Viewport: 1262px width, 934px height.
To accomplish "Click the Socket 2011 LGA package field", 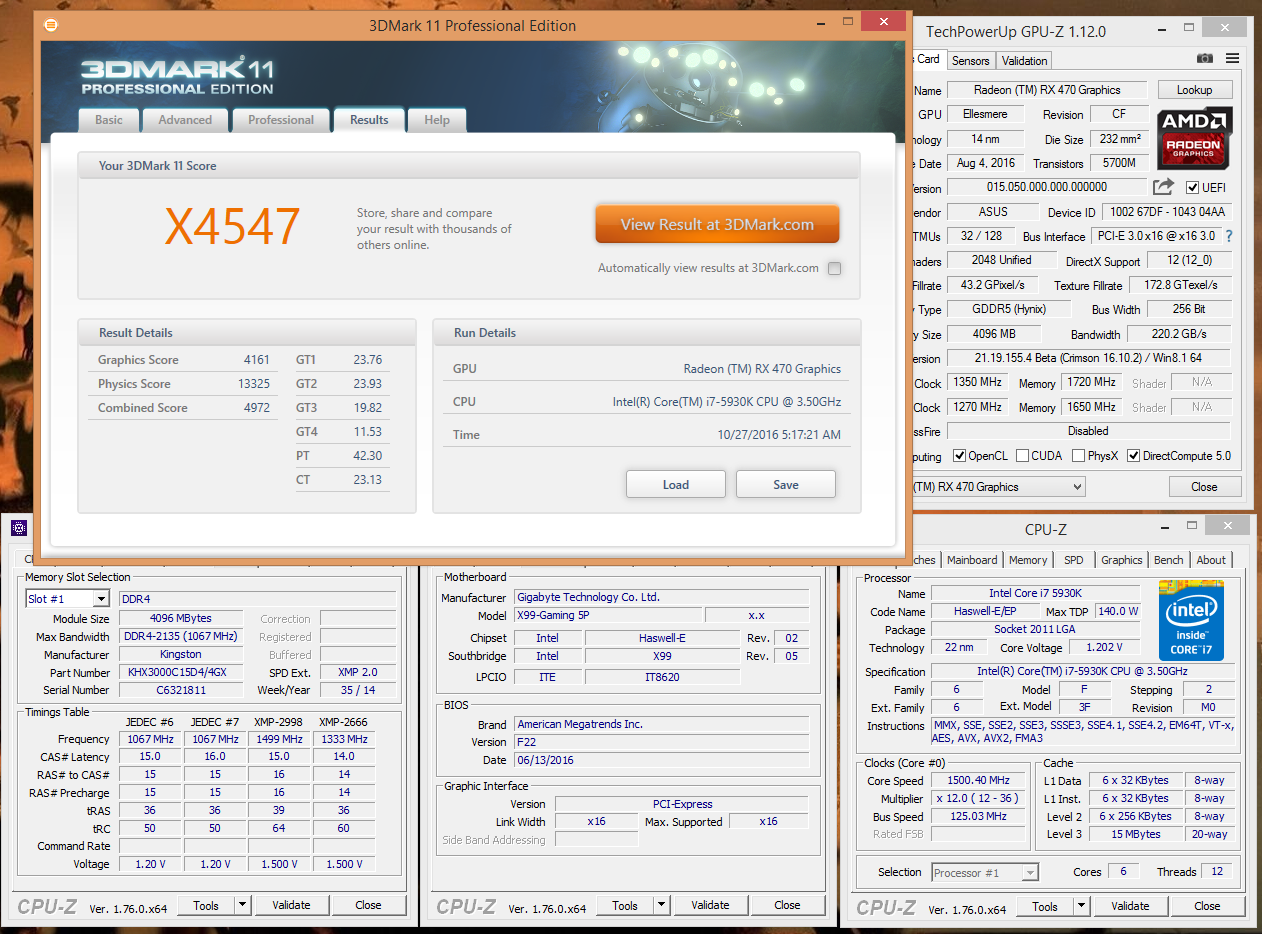I will (1036, 630).
